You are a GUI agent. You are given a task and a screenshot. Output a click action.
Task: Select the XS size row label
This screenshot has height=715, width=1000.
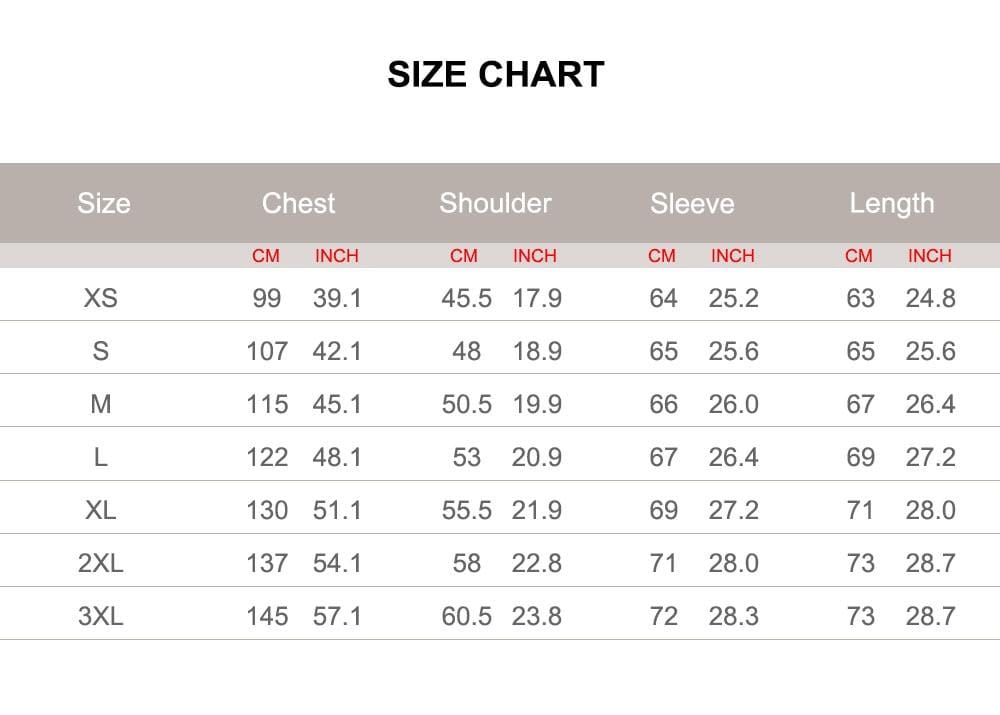(x=101, y=298)
